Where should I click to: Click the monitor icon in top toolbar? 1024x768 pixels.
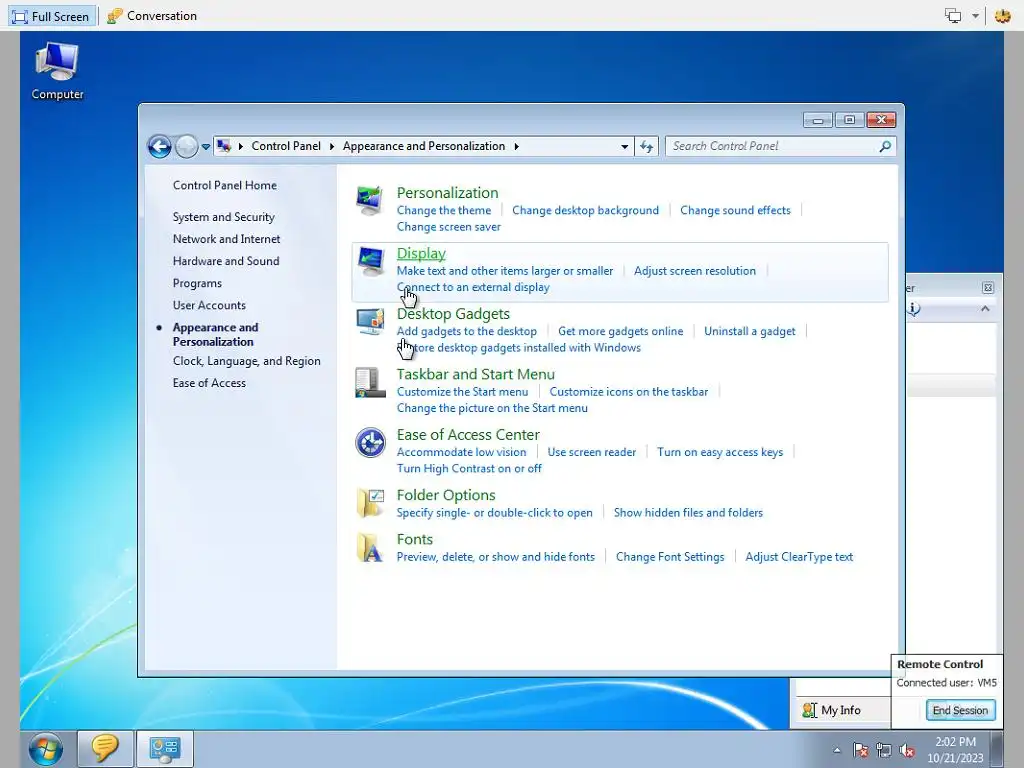coord(953,16)
